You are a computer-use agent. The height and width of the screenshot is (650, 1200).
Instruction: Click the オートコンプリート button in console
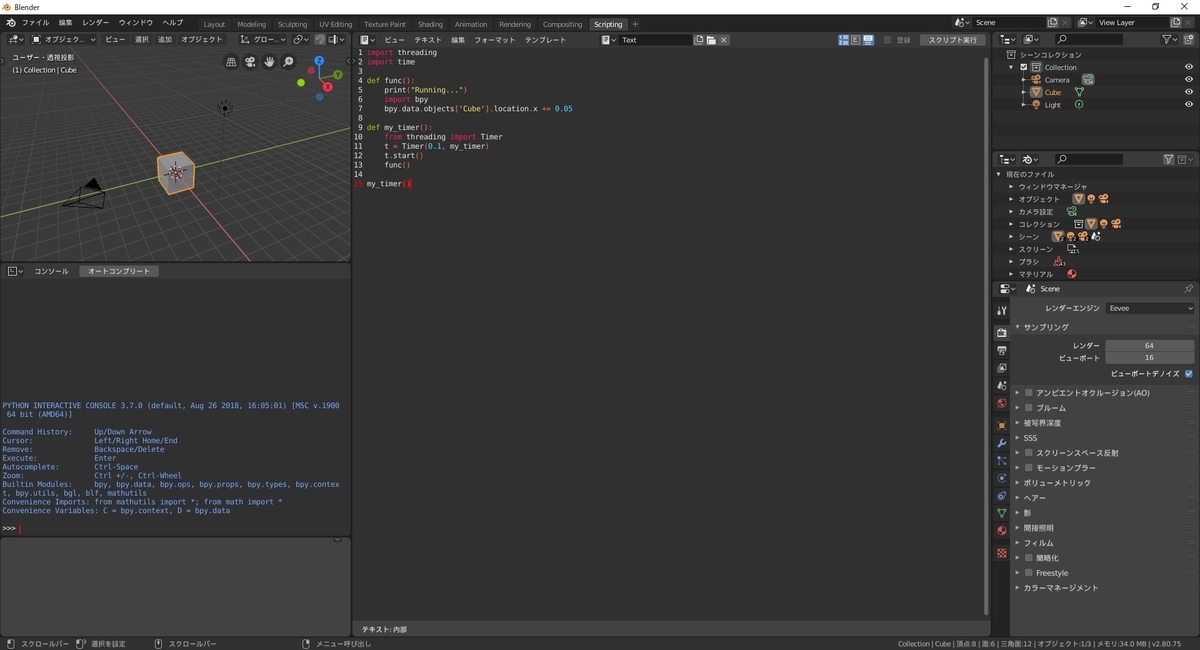point(119,271)
